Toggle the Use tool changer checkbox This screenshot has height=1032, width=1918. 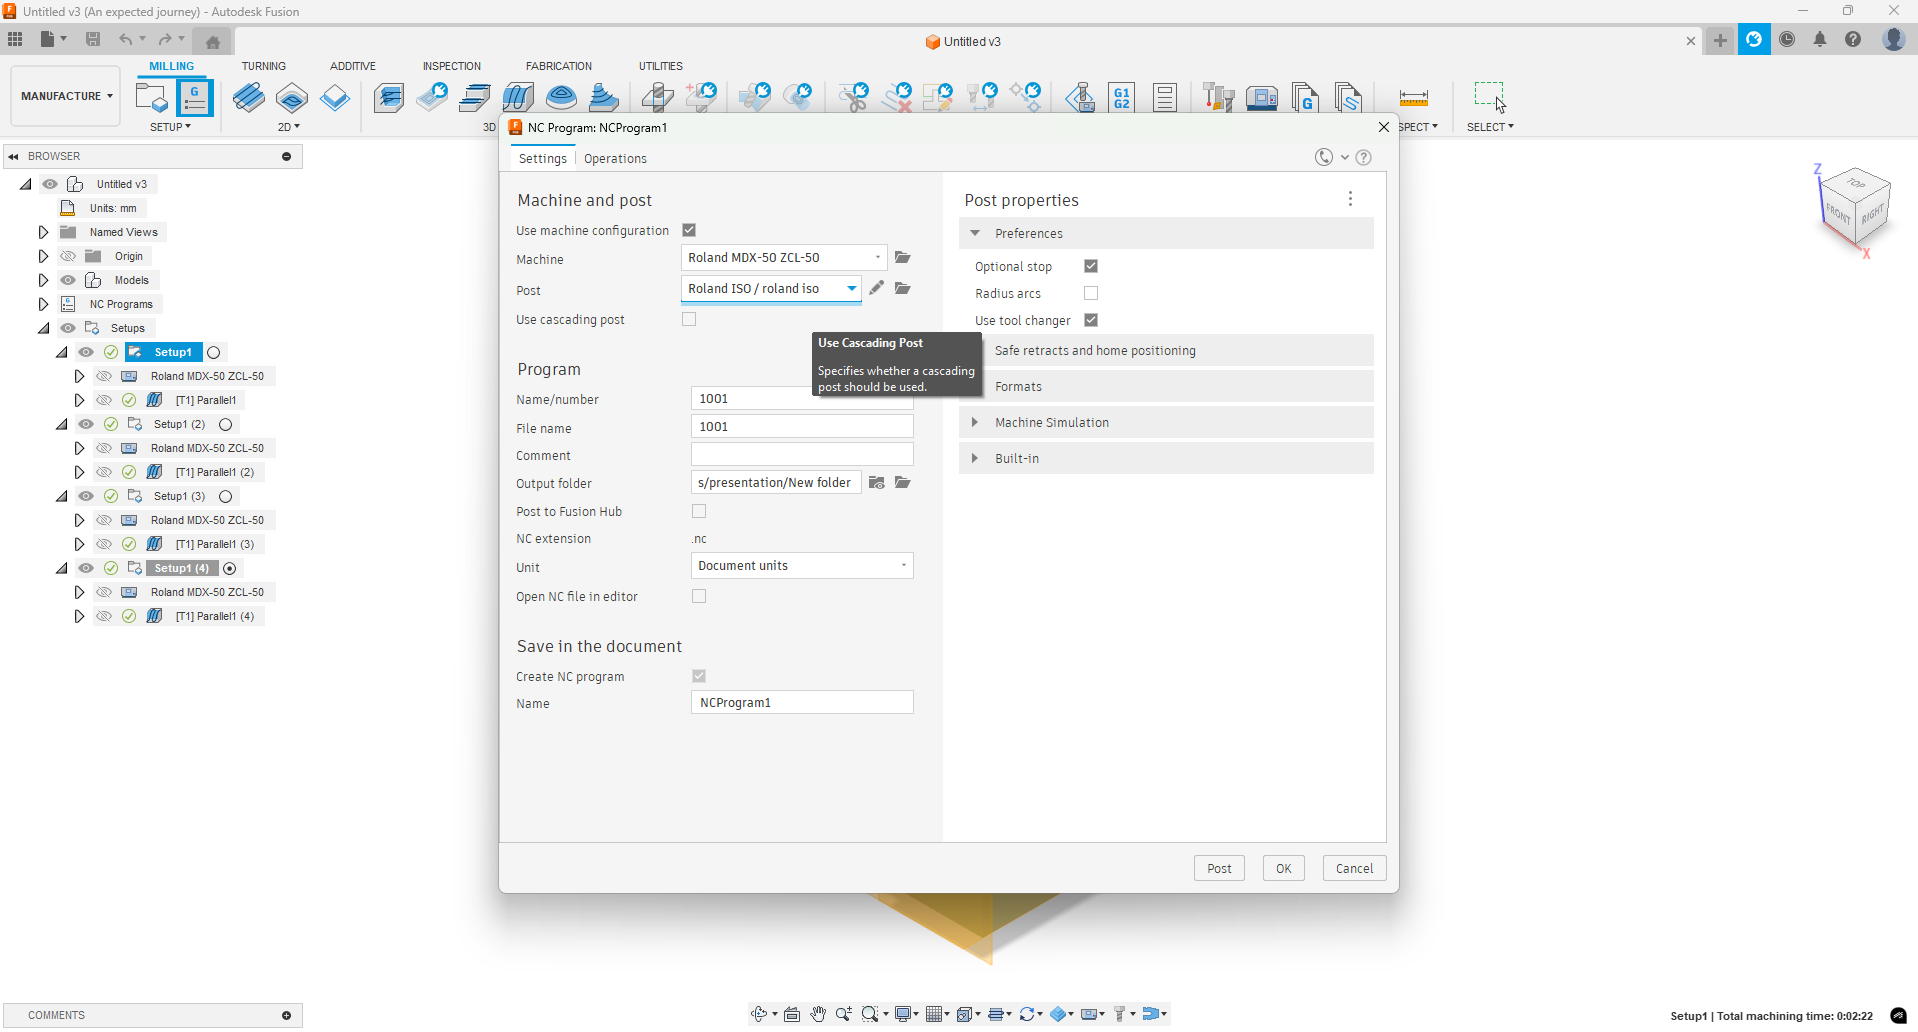[1091, 320]
